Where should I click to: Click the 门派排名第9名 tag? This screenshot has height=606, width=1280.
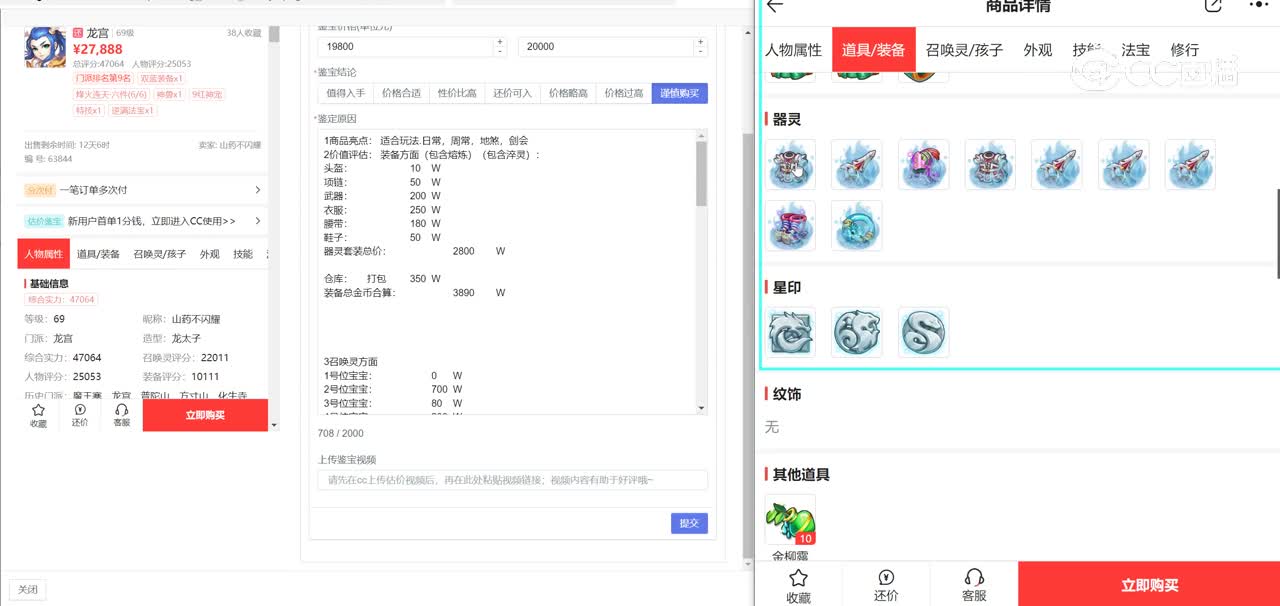pyautogui.click(x=103, y=78)
